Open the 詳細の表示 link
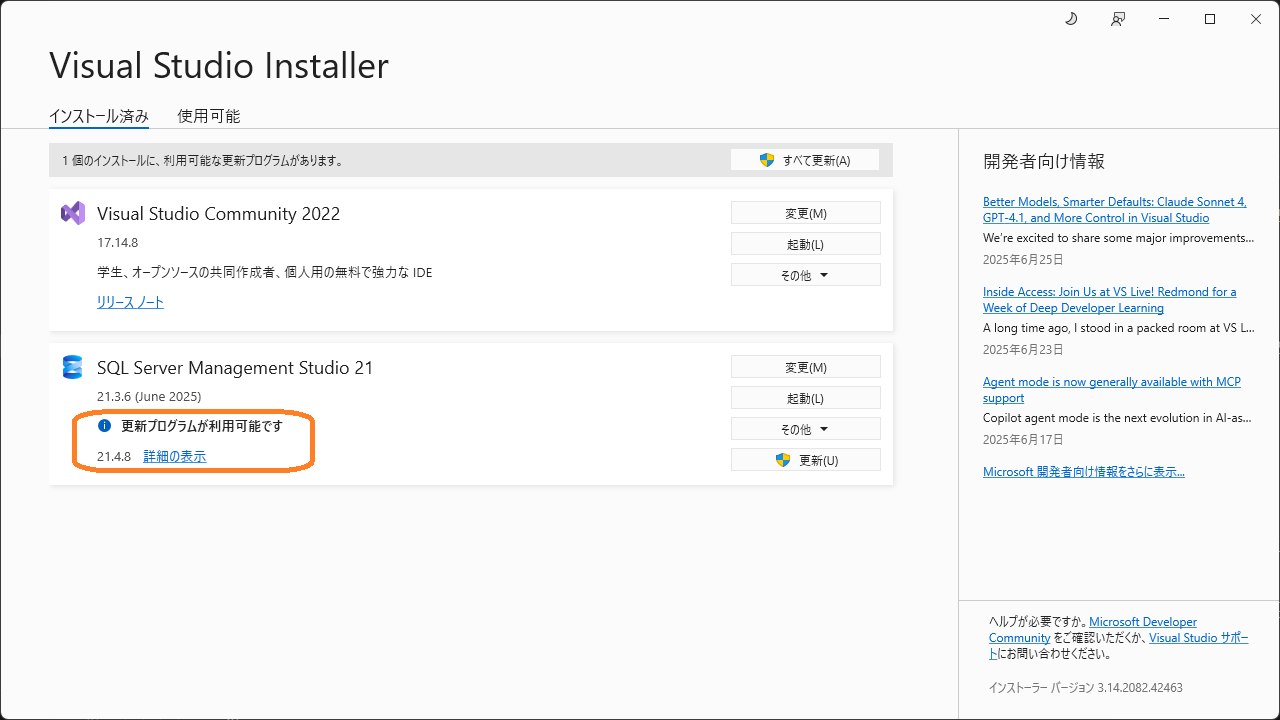 pos(175,456)
